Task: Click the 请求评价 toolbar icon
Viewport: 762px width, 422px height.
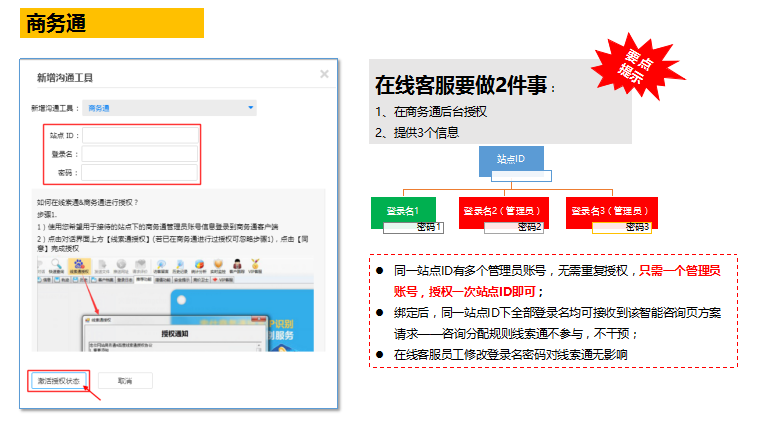Action: (x=140, y=266)
